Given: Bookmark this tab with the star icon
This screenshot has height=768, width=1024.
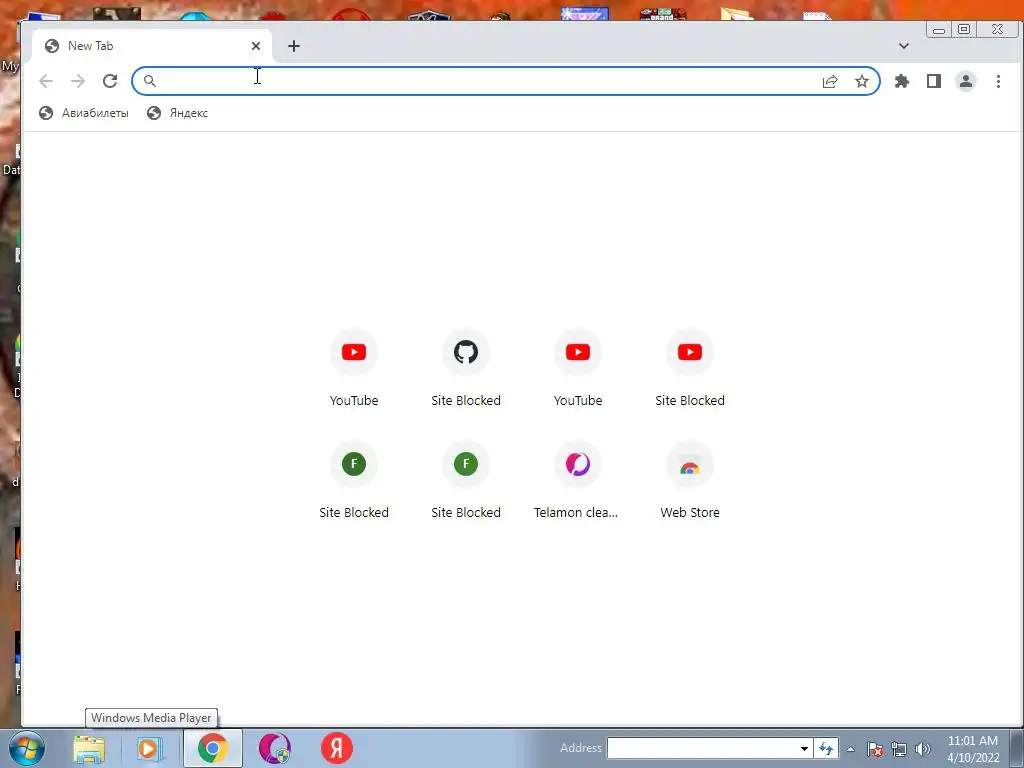Looking at the screenshot, I should [x=862, y=81].
